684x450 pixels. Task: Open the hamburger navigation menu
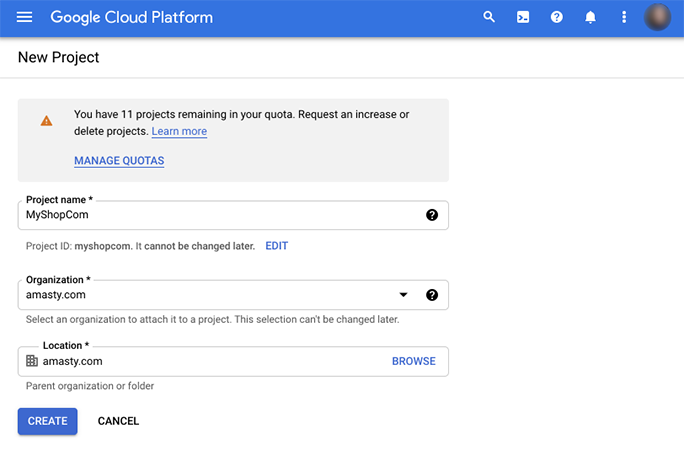point(24,17)
